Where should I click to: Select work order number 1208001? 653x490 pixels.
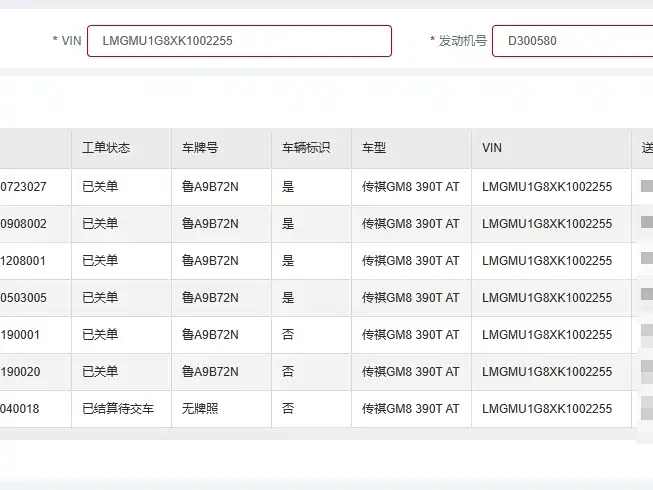point(23,261)
